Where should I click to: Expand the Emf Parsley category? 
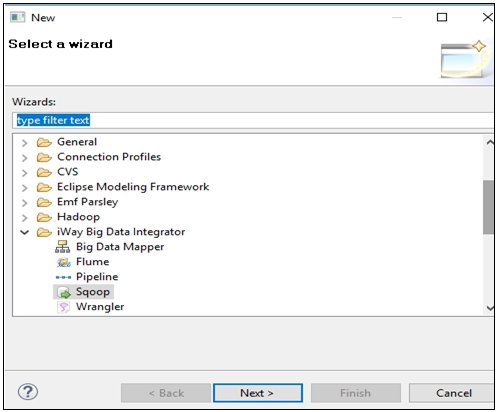[x=25, y=202]
